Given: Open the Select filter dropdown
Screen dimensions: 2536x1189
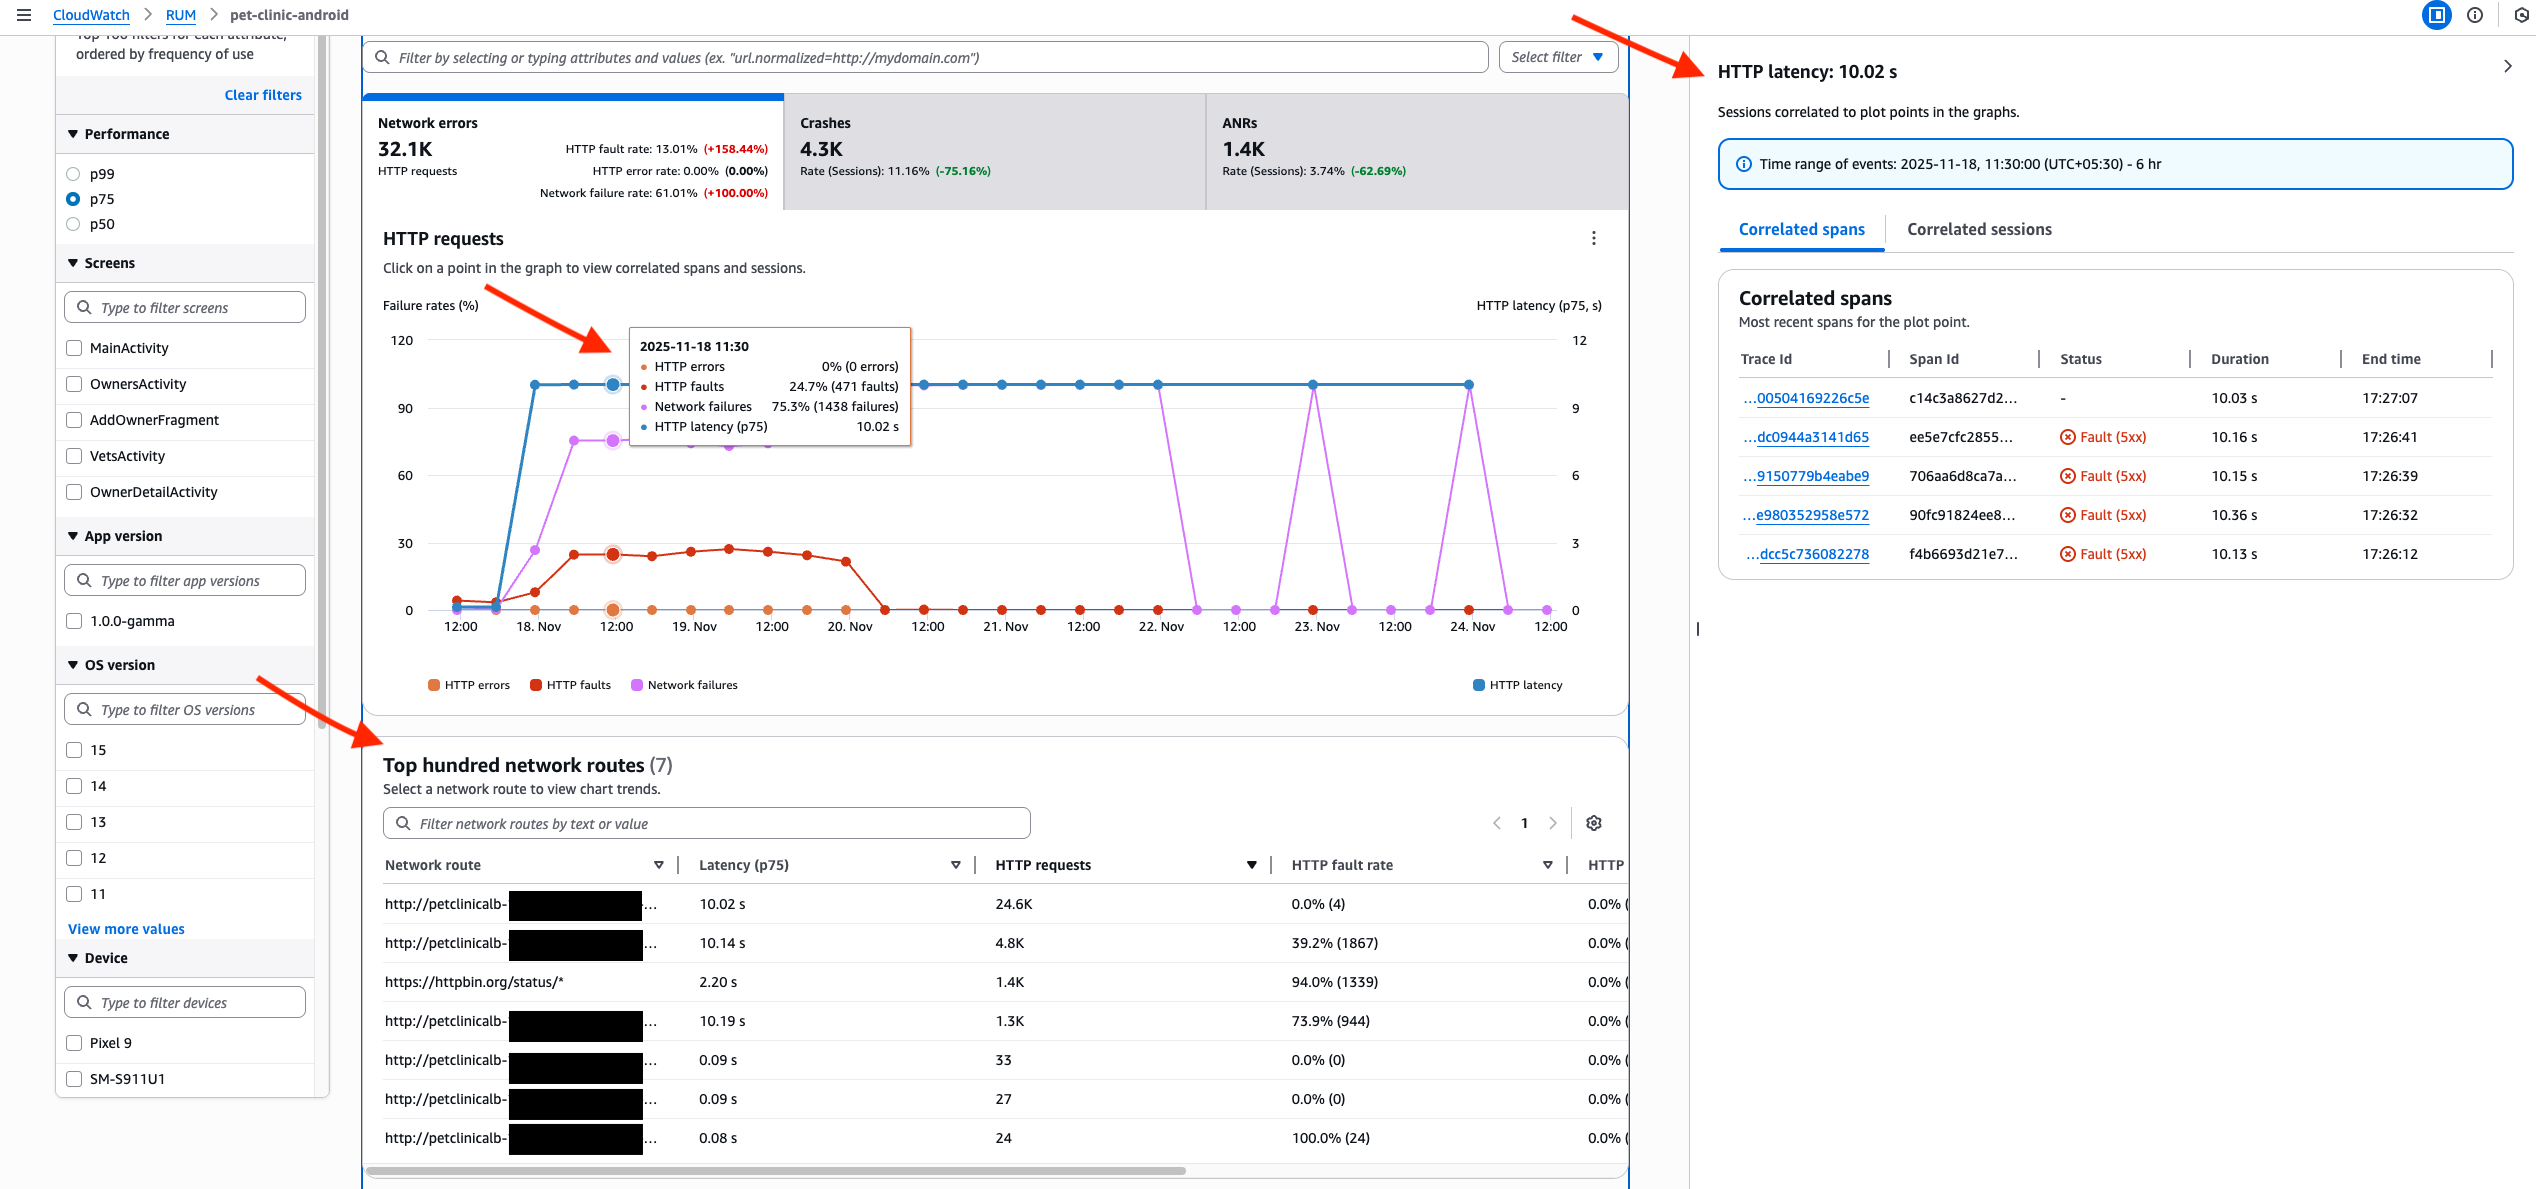Looking at the screenshot, I should click(1557, 57).
